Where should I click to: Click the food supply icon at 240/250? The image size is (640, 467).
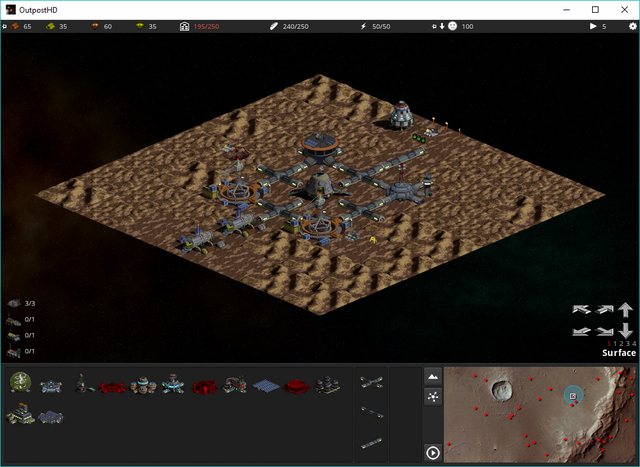coord(273,26)
